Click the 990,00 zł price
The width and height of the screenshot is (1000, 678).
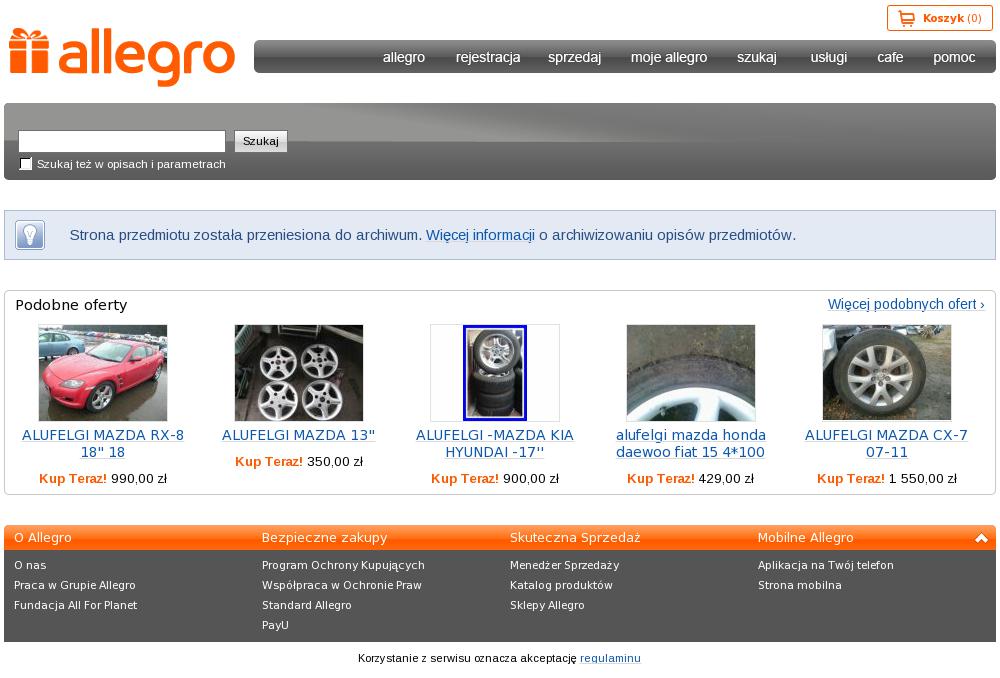[139, 478]
